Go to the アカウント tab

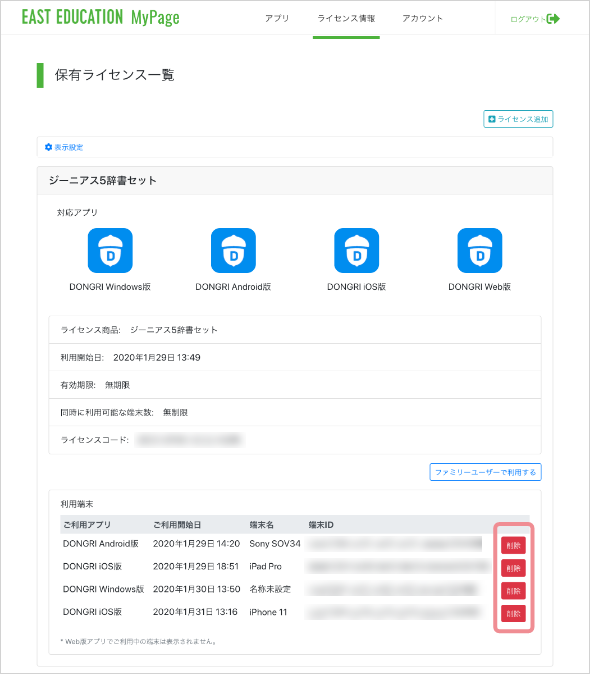click(422, 18)
